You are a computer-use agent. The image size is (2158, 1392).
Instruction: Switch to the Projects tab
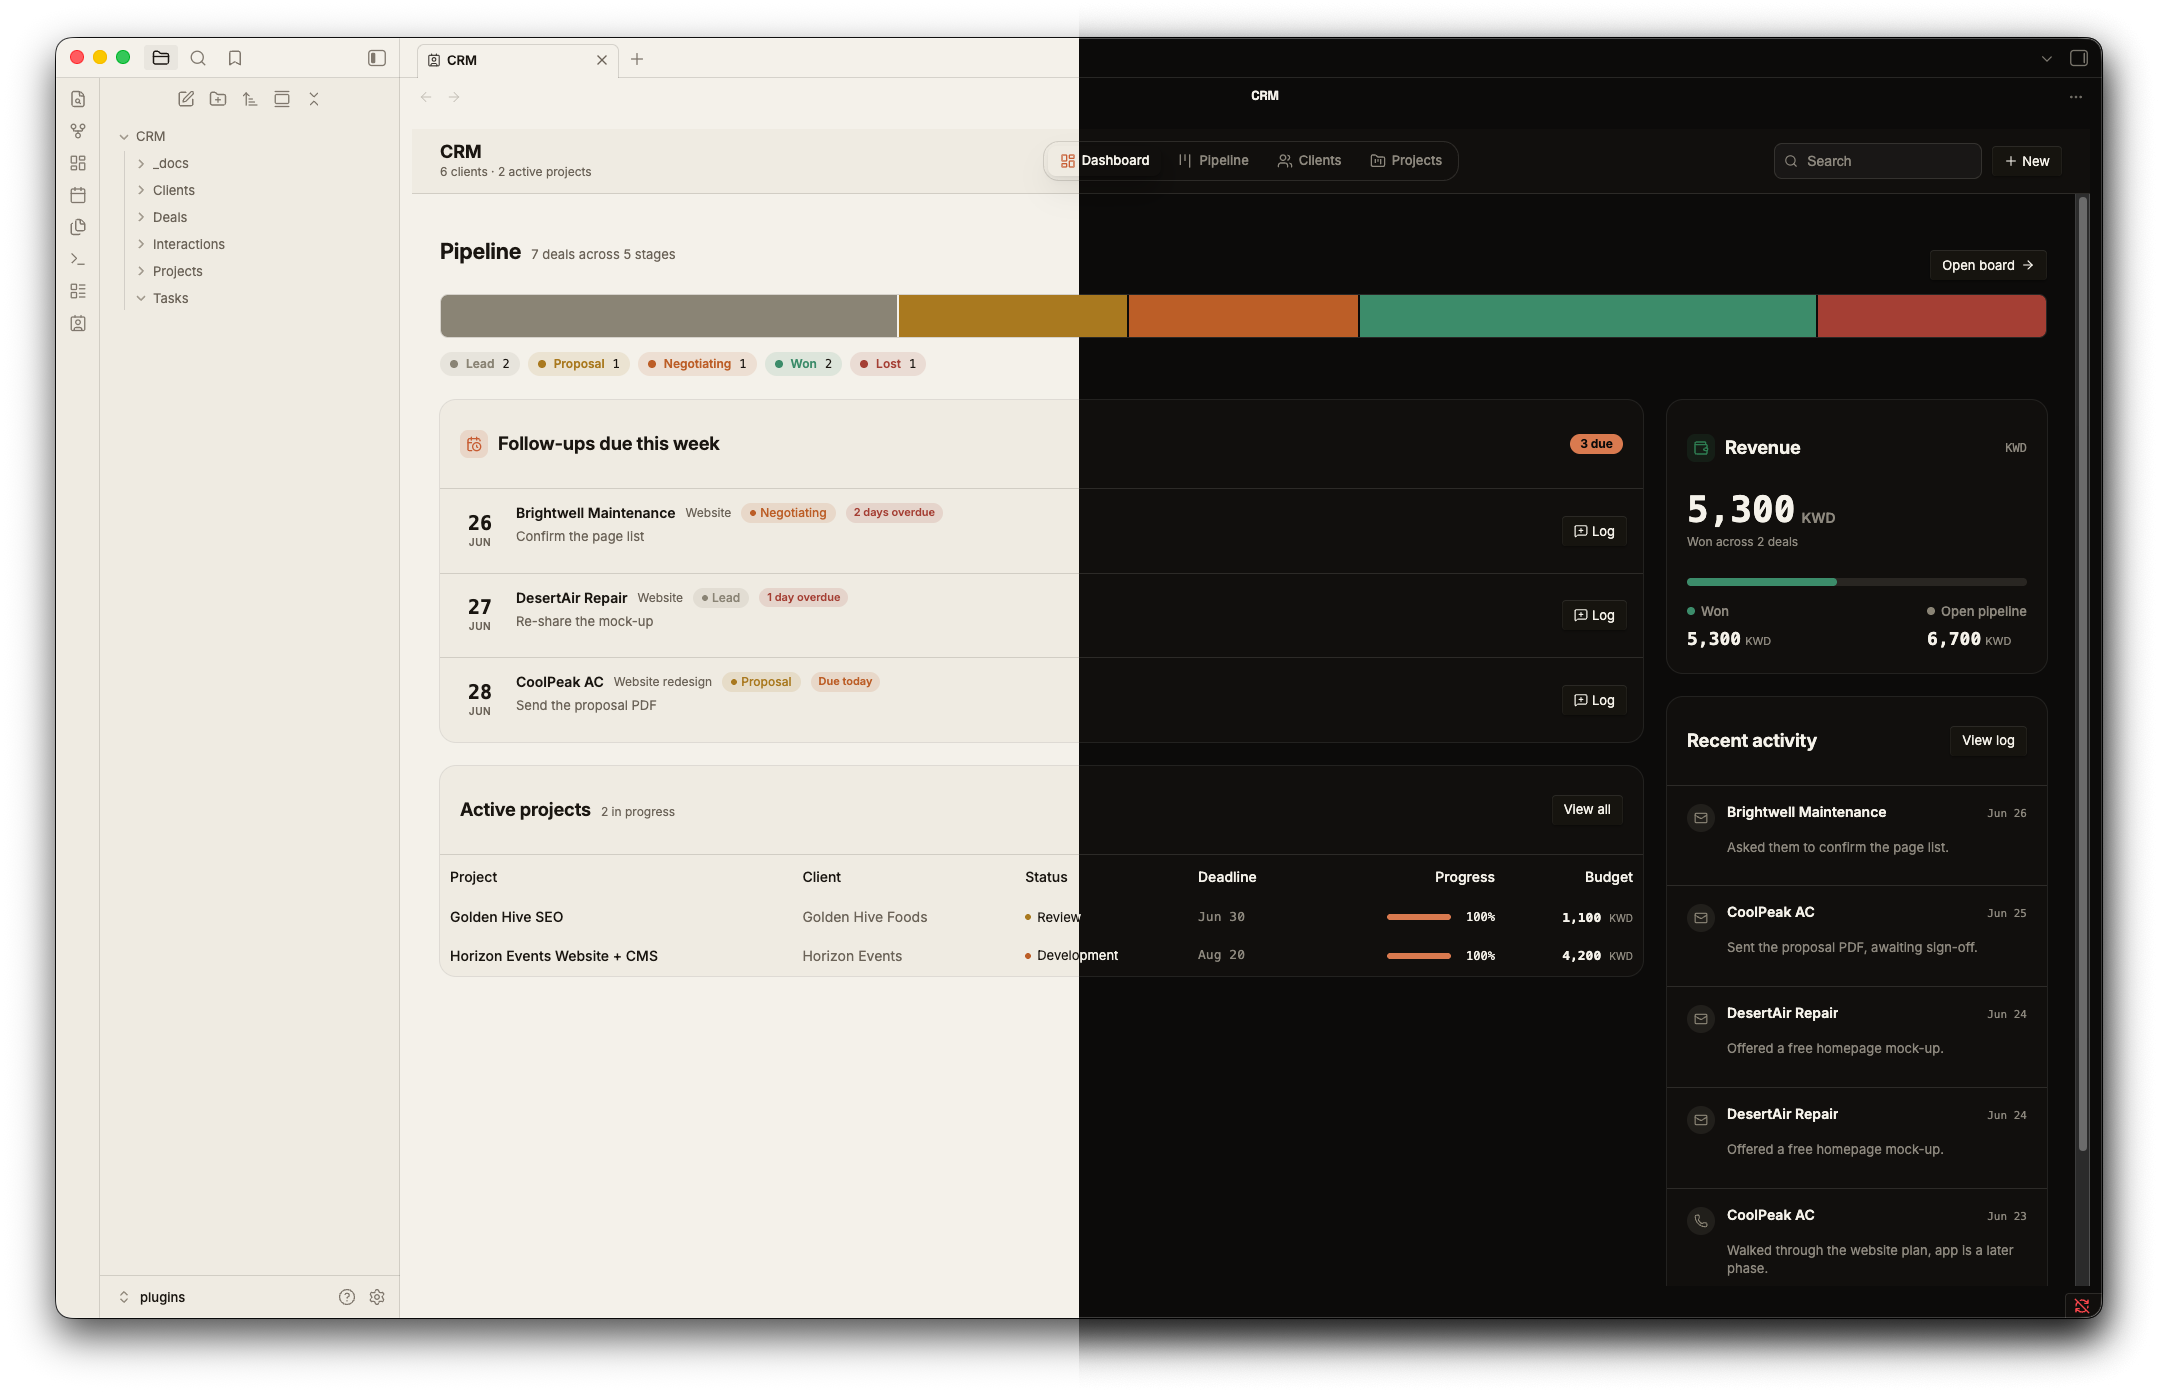point(1406,161)
